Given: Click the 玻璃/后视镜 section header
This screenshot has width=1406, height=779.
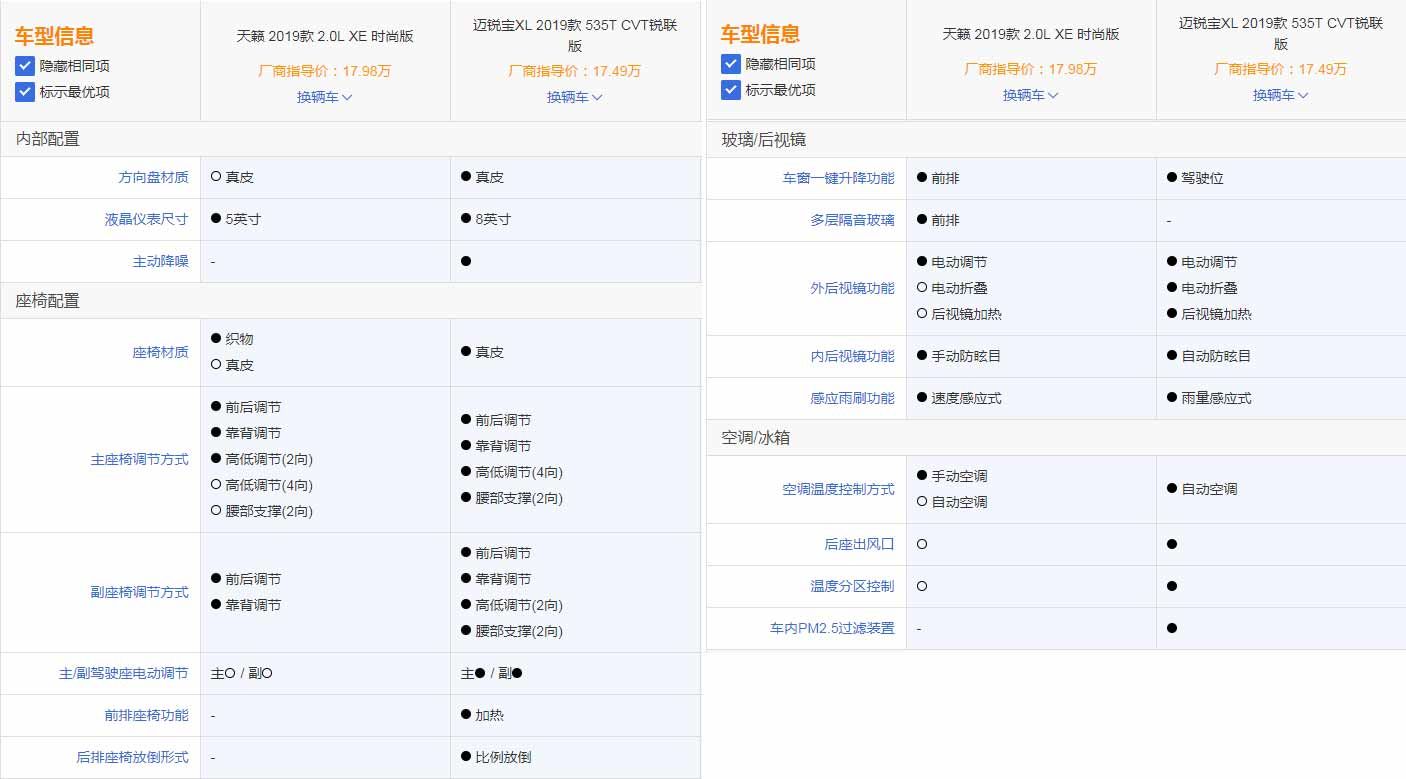Looking at the screenshot, I should pyautogui.click(x=764, y=140).
